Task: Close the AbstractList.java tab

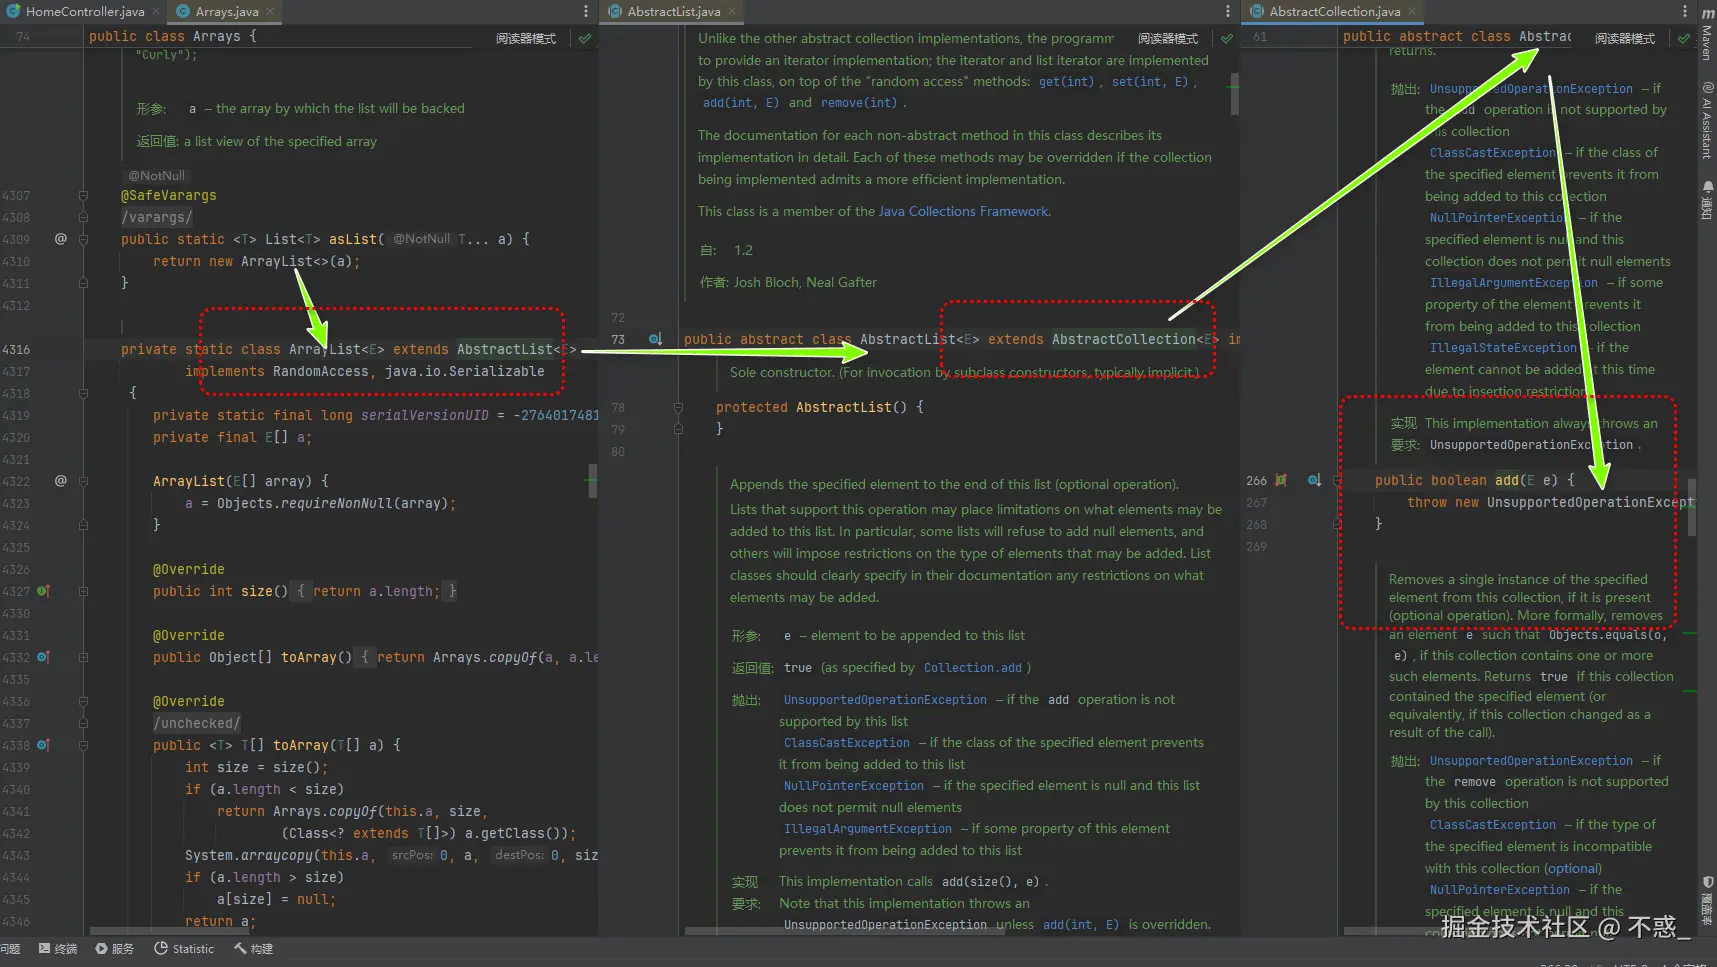Action: 732,12
